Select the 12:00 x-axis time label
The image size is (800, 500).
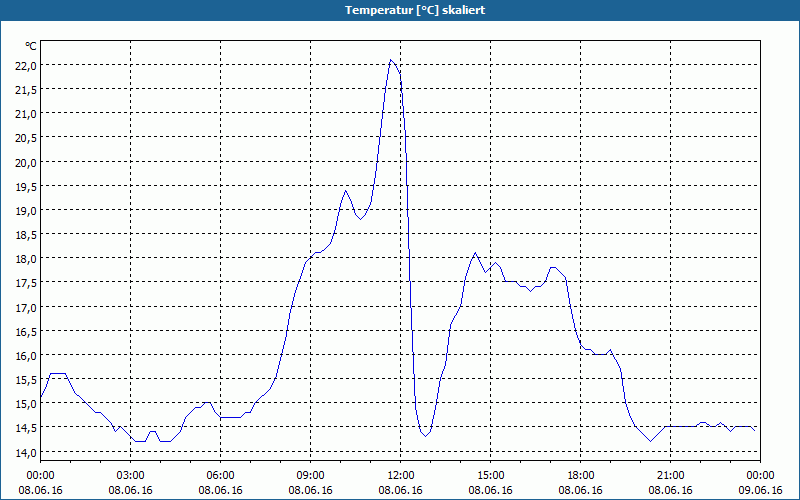click(x=401, y=475)
